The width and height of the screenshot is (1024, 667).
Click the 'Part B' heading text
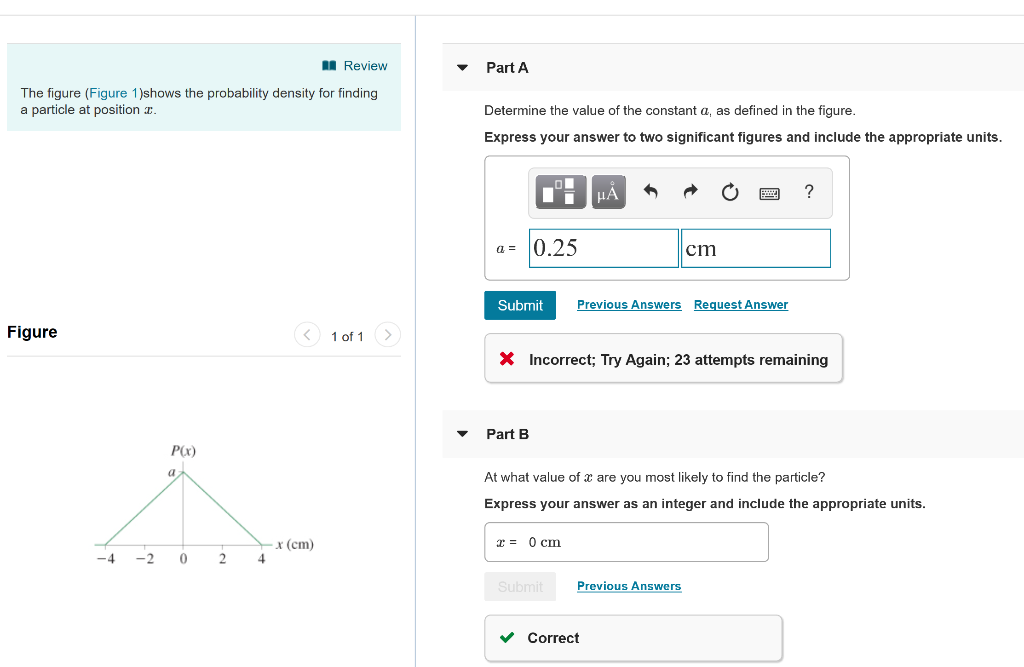(x=507, y=434)
